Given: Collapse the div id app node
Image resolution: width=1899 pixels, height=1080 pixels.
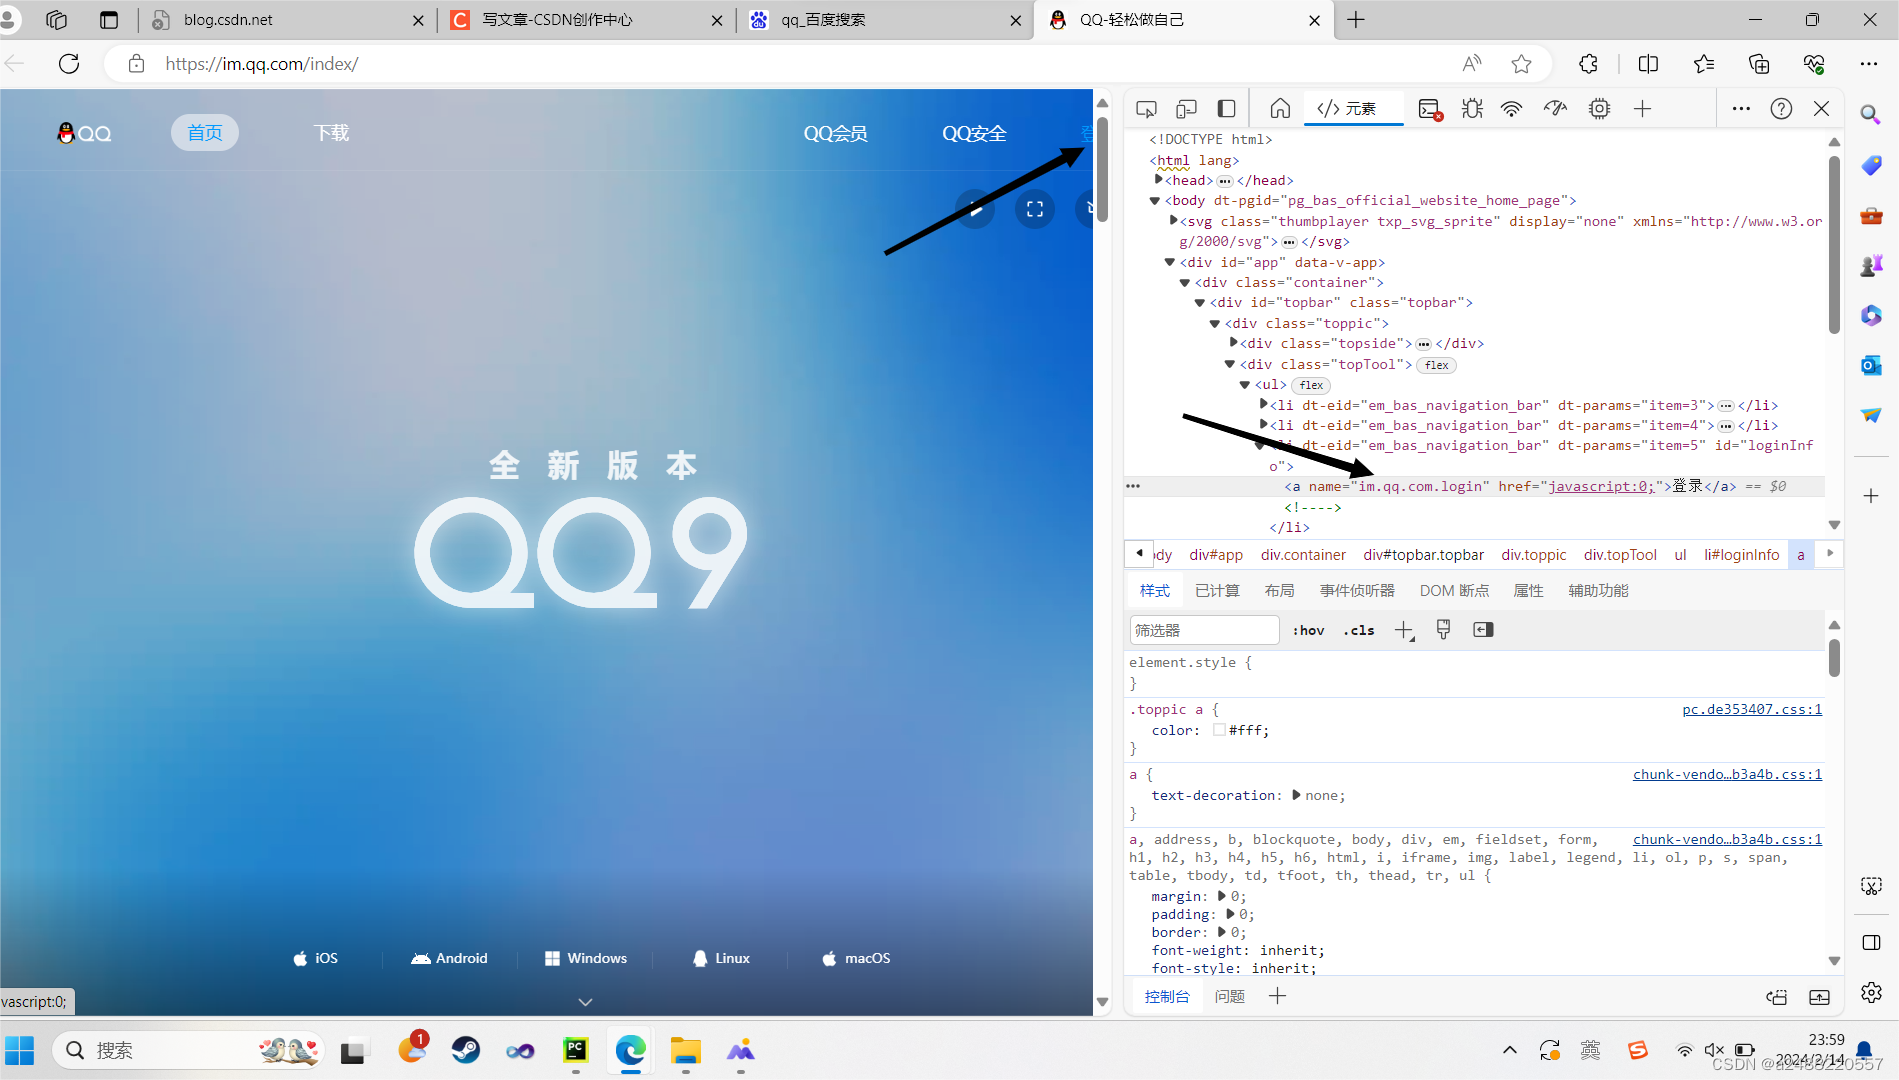Looking at the screenshot, I should (1170, 262).
